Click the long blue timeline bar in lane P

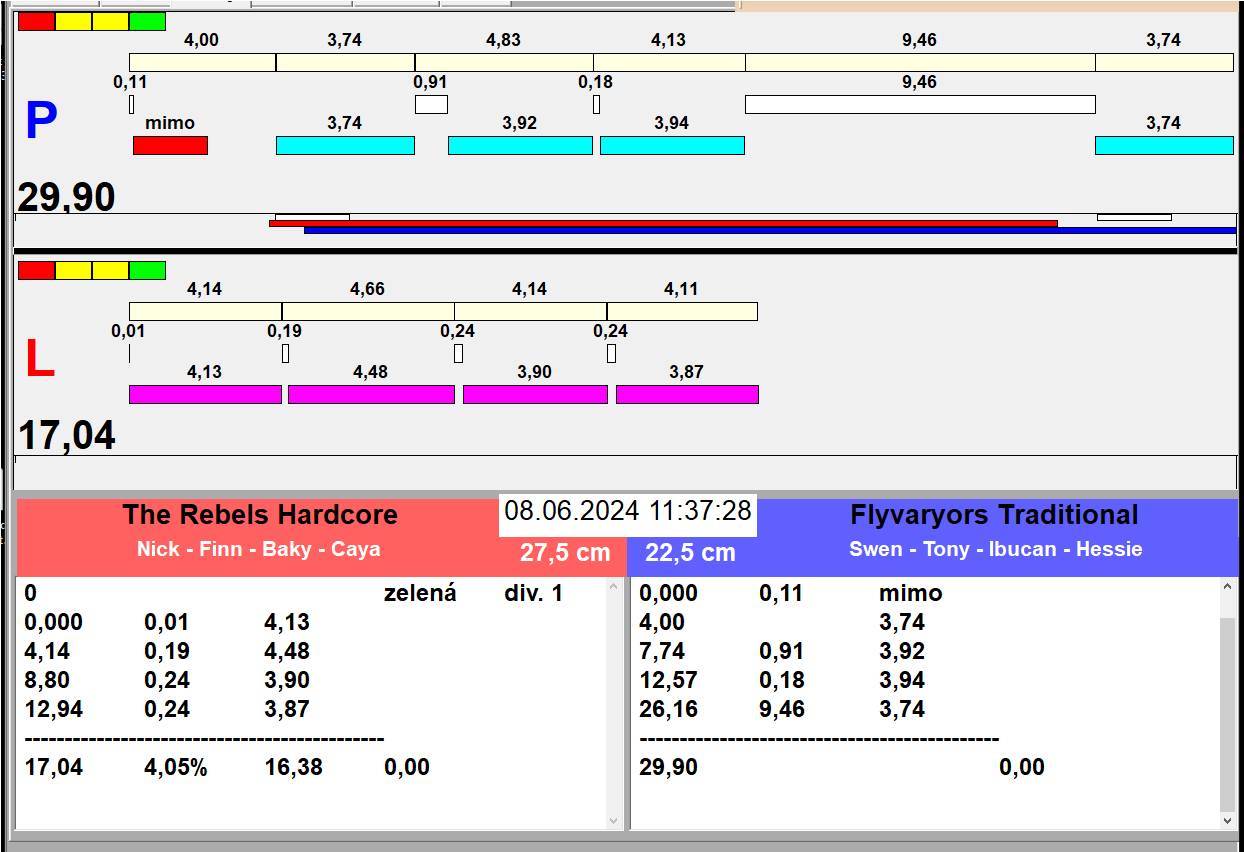coord(769,230)
